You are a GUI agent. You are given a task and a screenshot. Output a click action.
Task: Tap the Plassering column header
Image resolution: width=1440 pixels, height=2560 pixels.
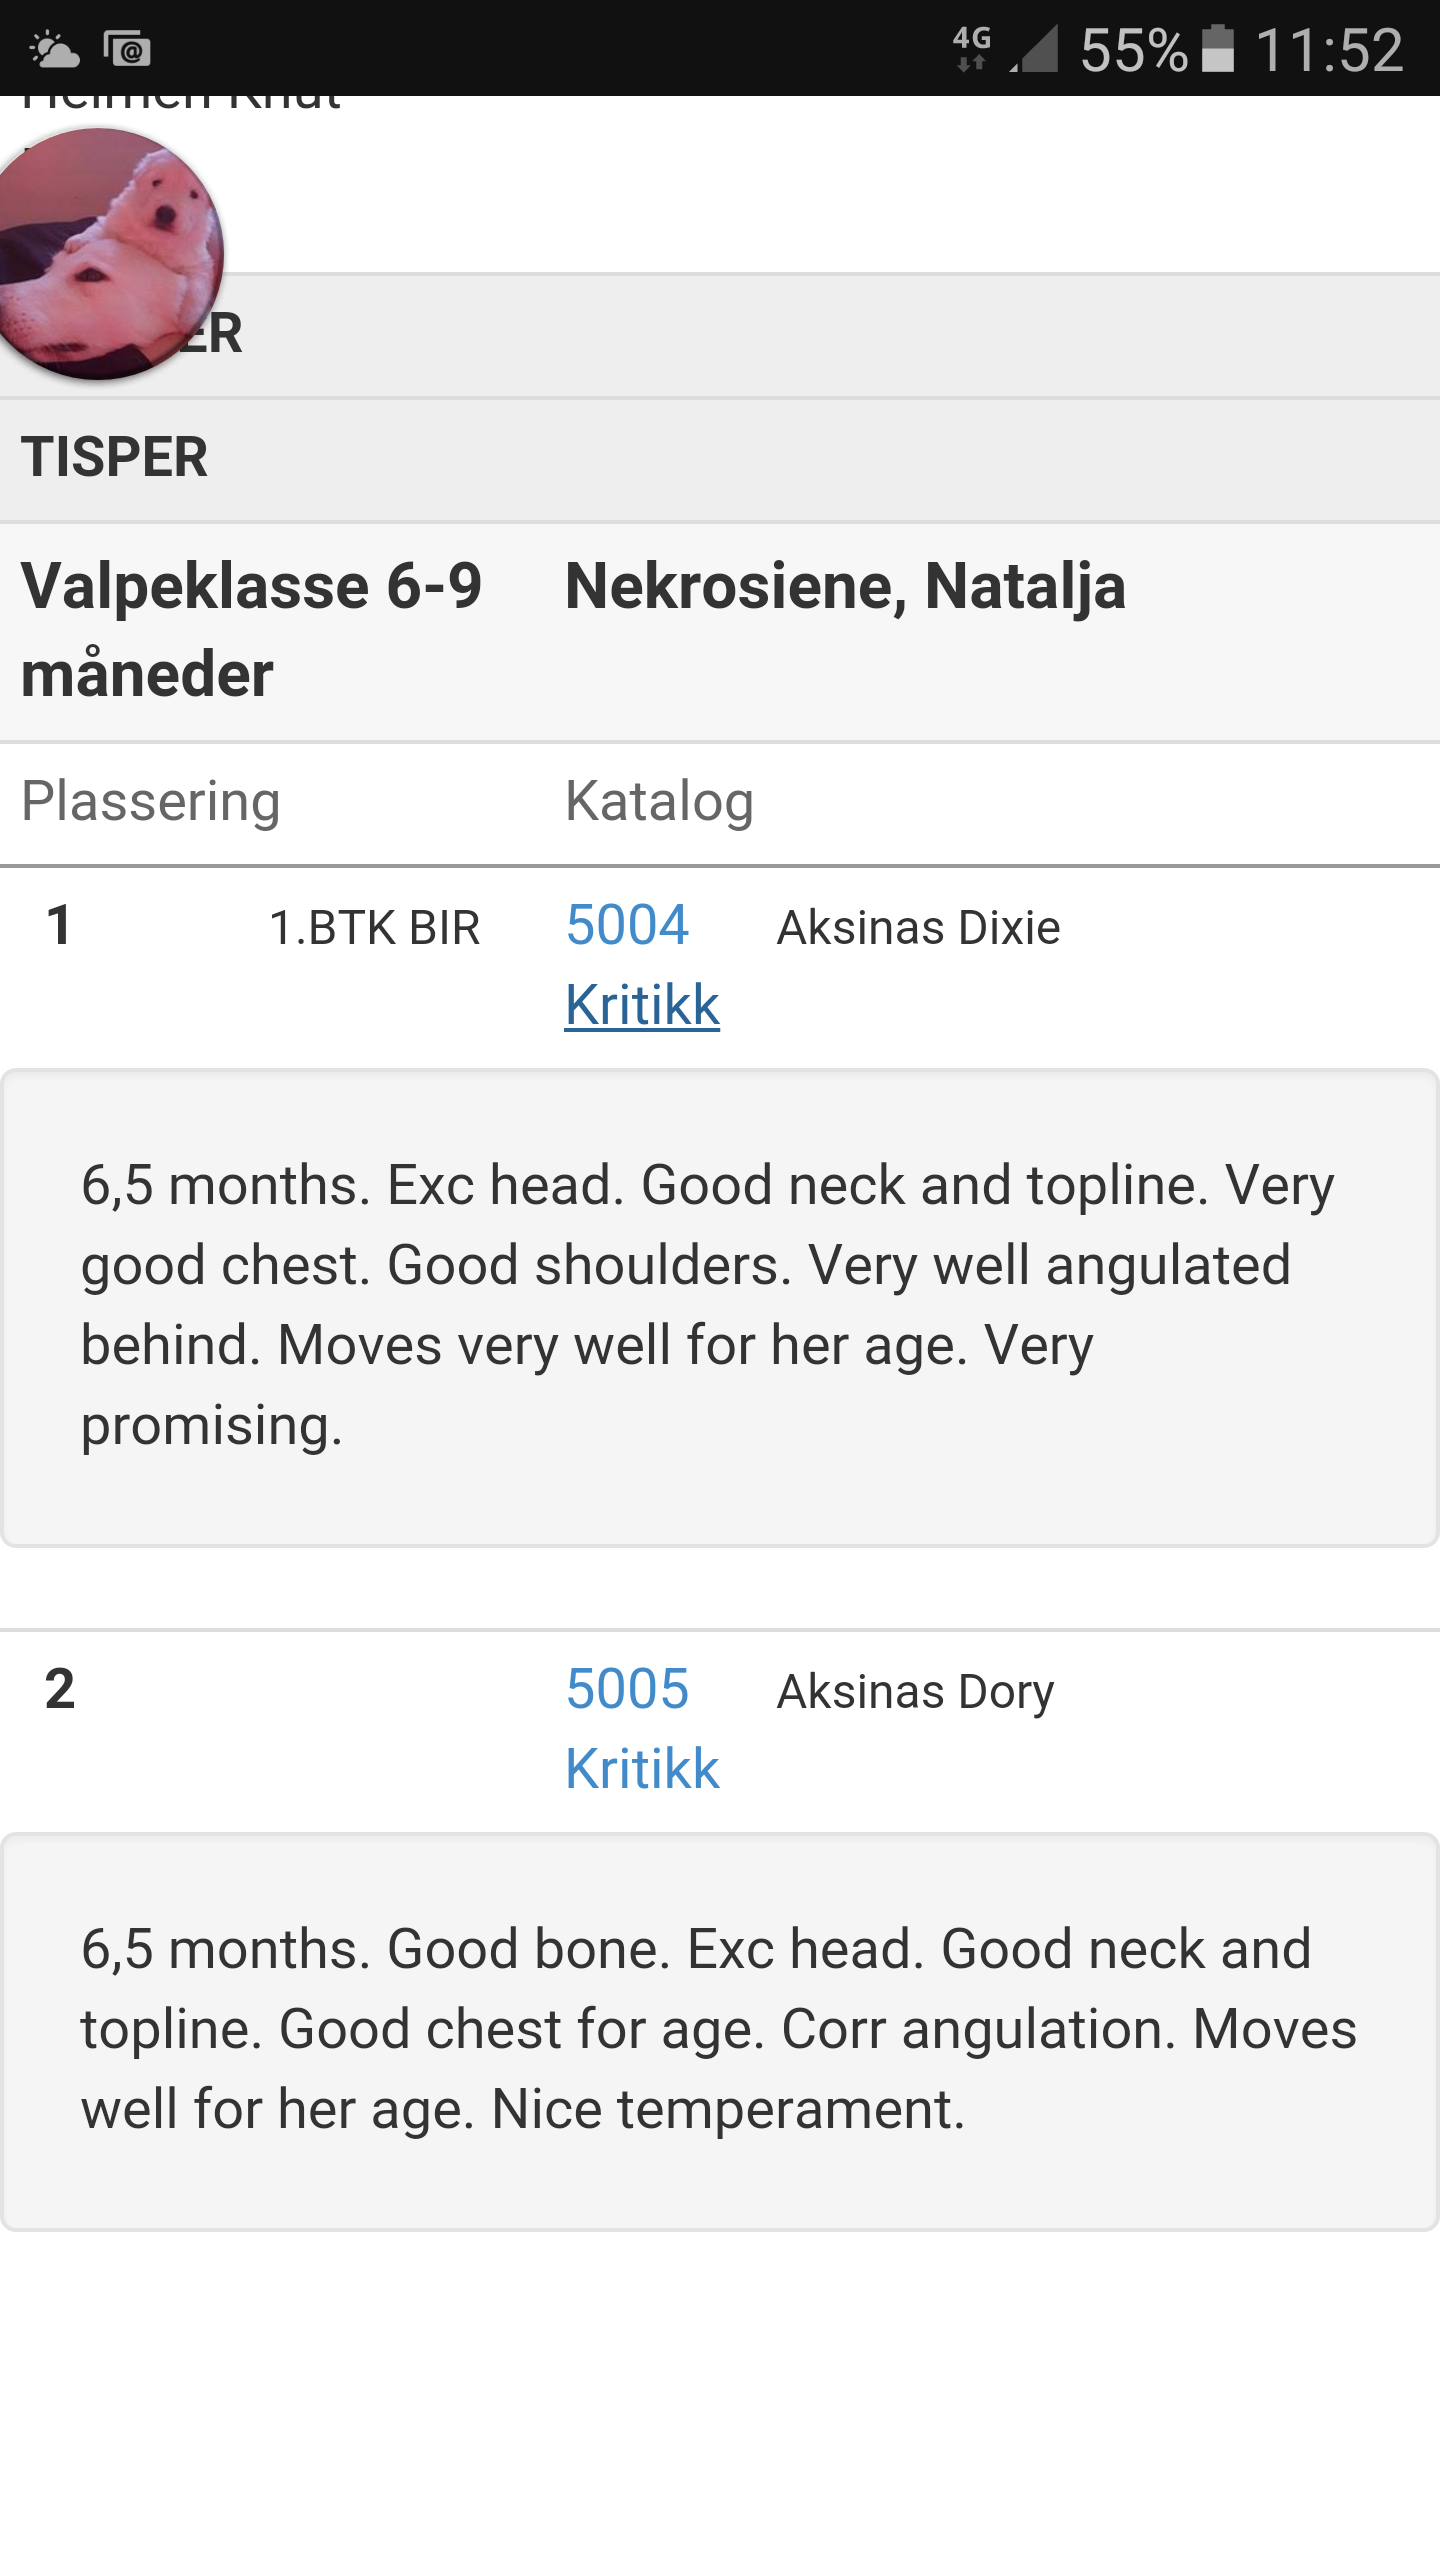pos(151,802)
